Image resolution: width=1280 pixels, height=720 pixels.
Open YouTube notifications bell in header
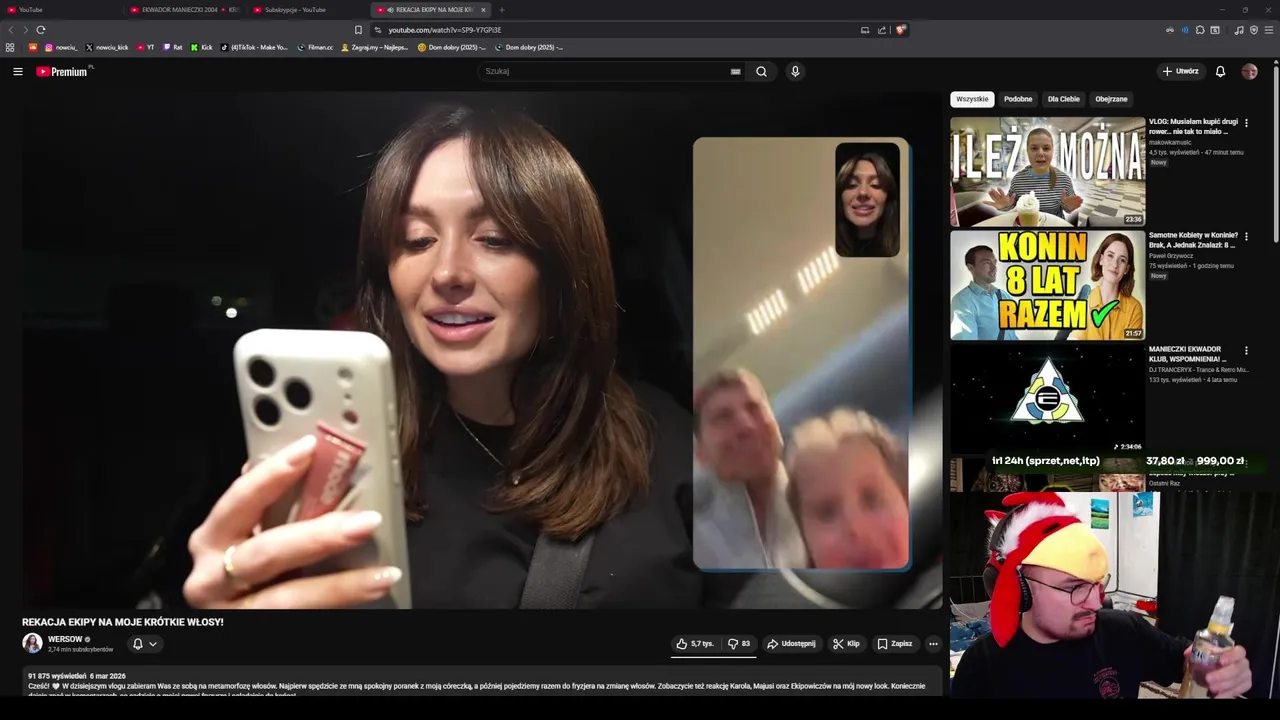coord(1220,71)
